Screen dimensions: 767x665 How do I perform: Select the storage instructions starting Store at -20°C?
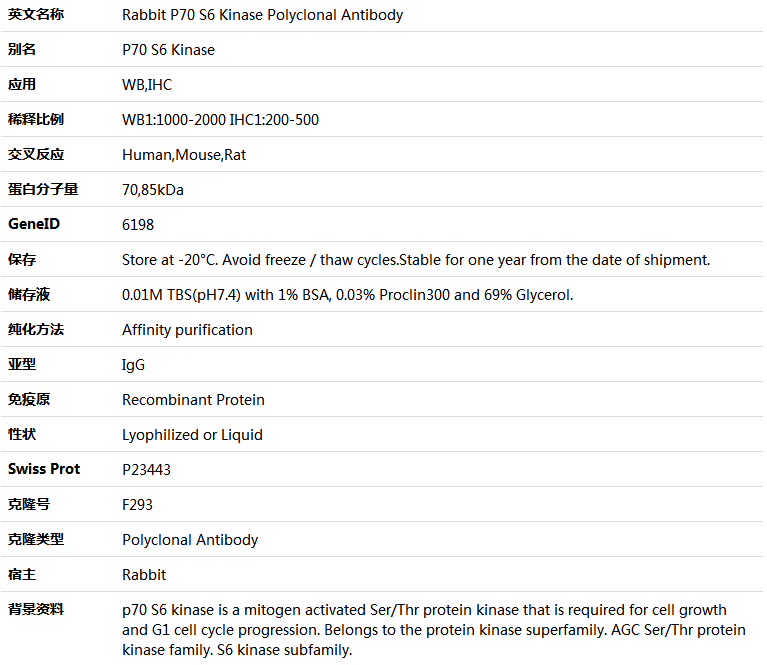pos(416,260)
